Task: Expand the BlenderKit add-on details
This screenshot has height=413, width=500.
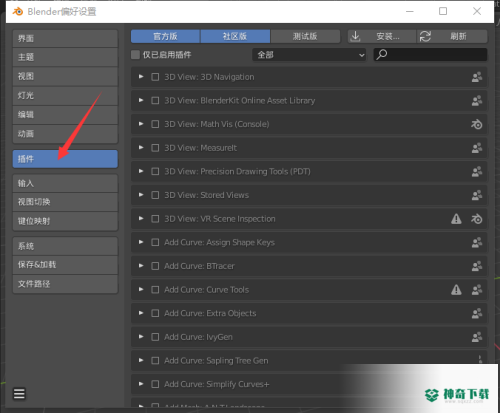Action: coord(141,100)
